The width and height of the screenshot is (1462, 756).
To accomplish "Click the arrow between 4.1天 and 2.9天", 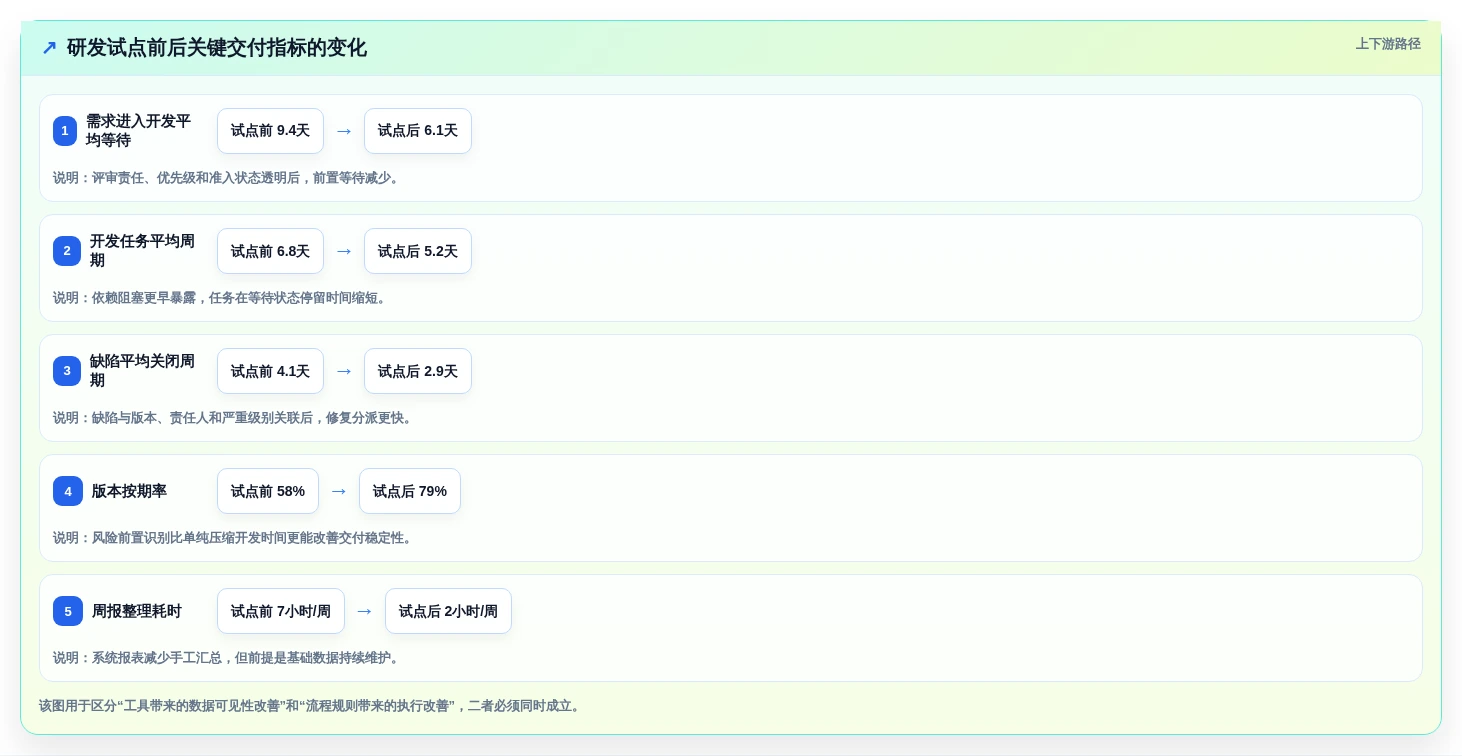I will tap(344, 371).
